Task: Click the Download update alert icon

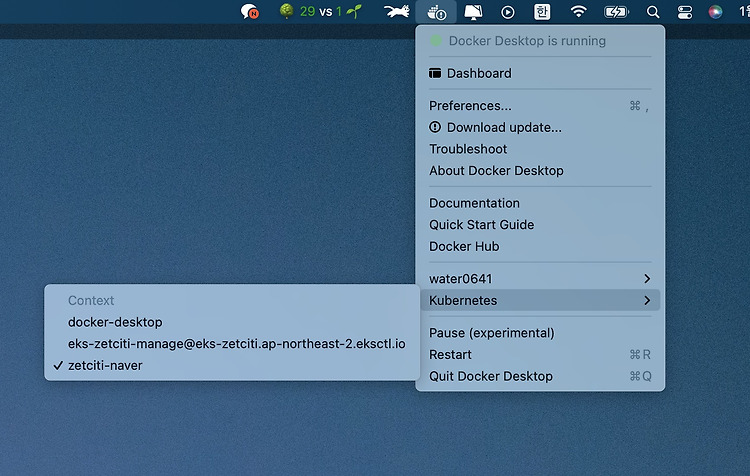Action: [435, 127]
